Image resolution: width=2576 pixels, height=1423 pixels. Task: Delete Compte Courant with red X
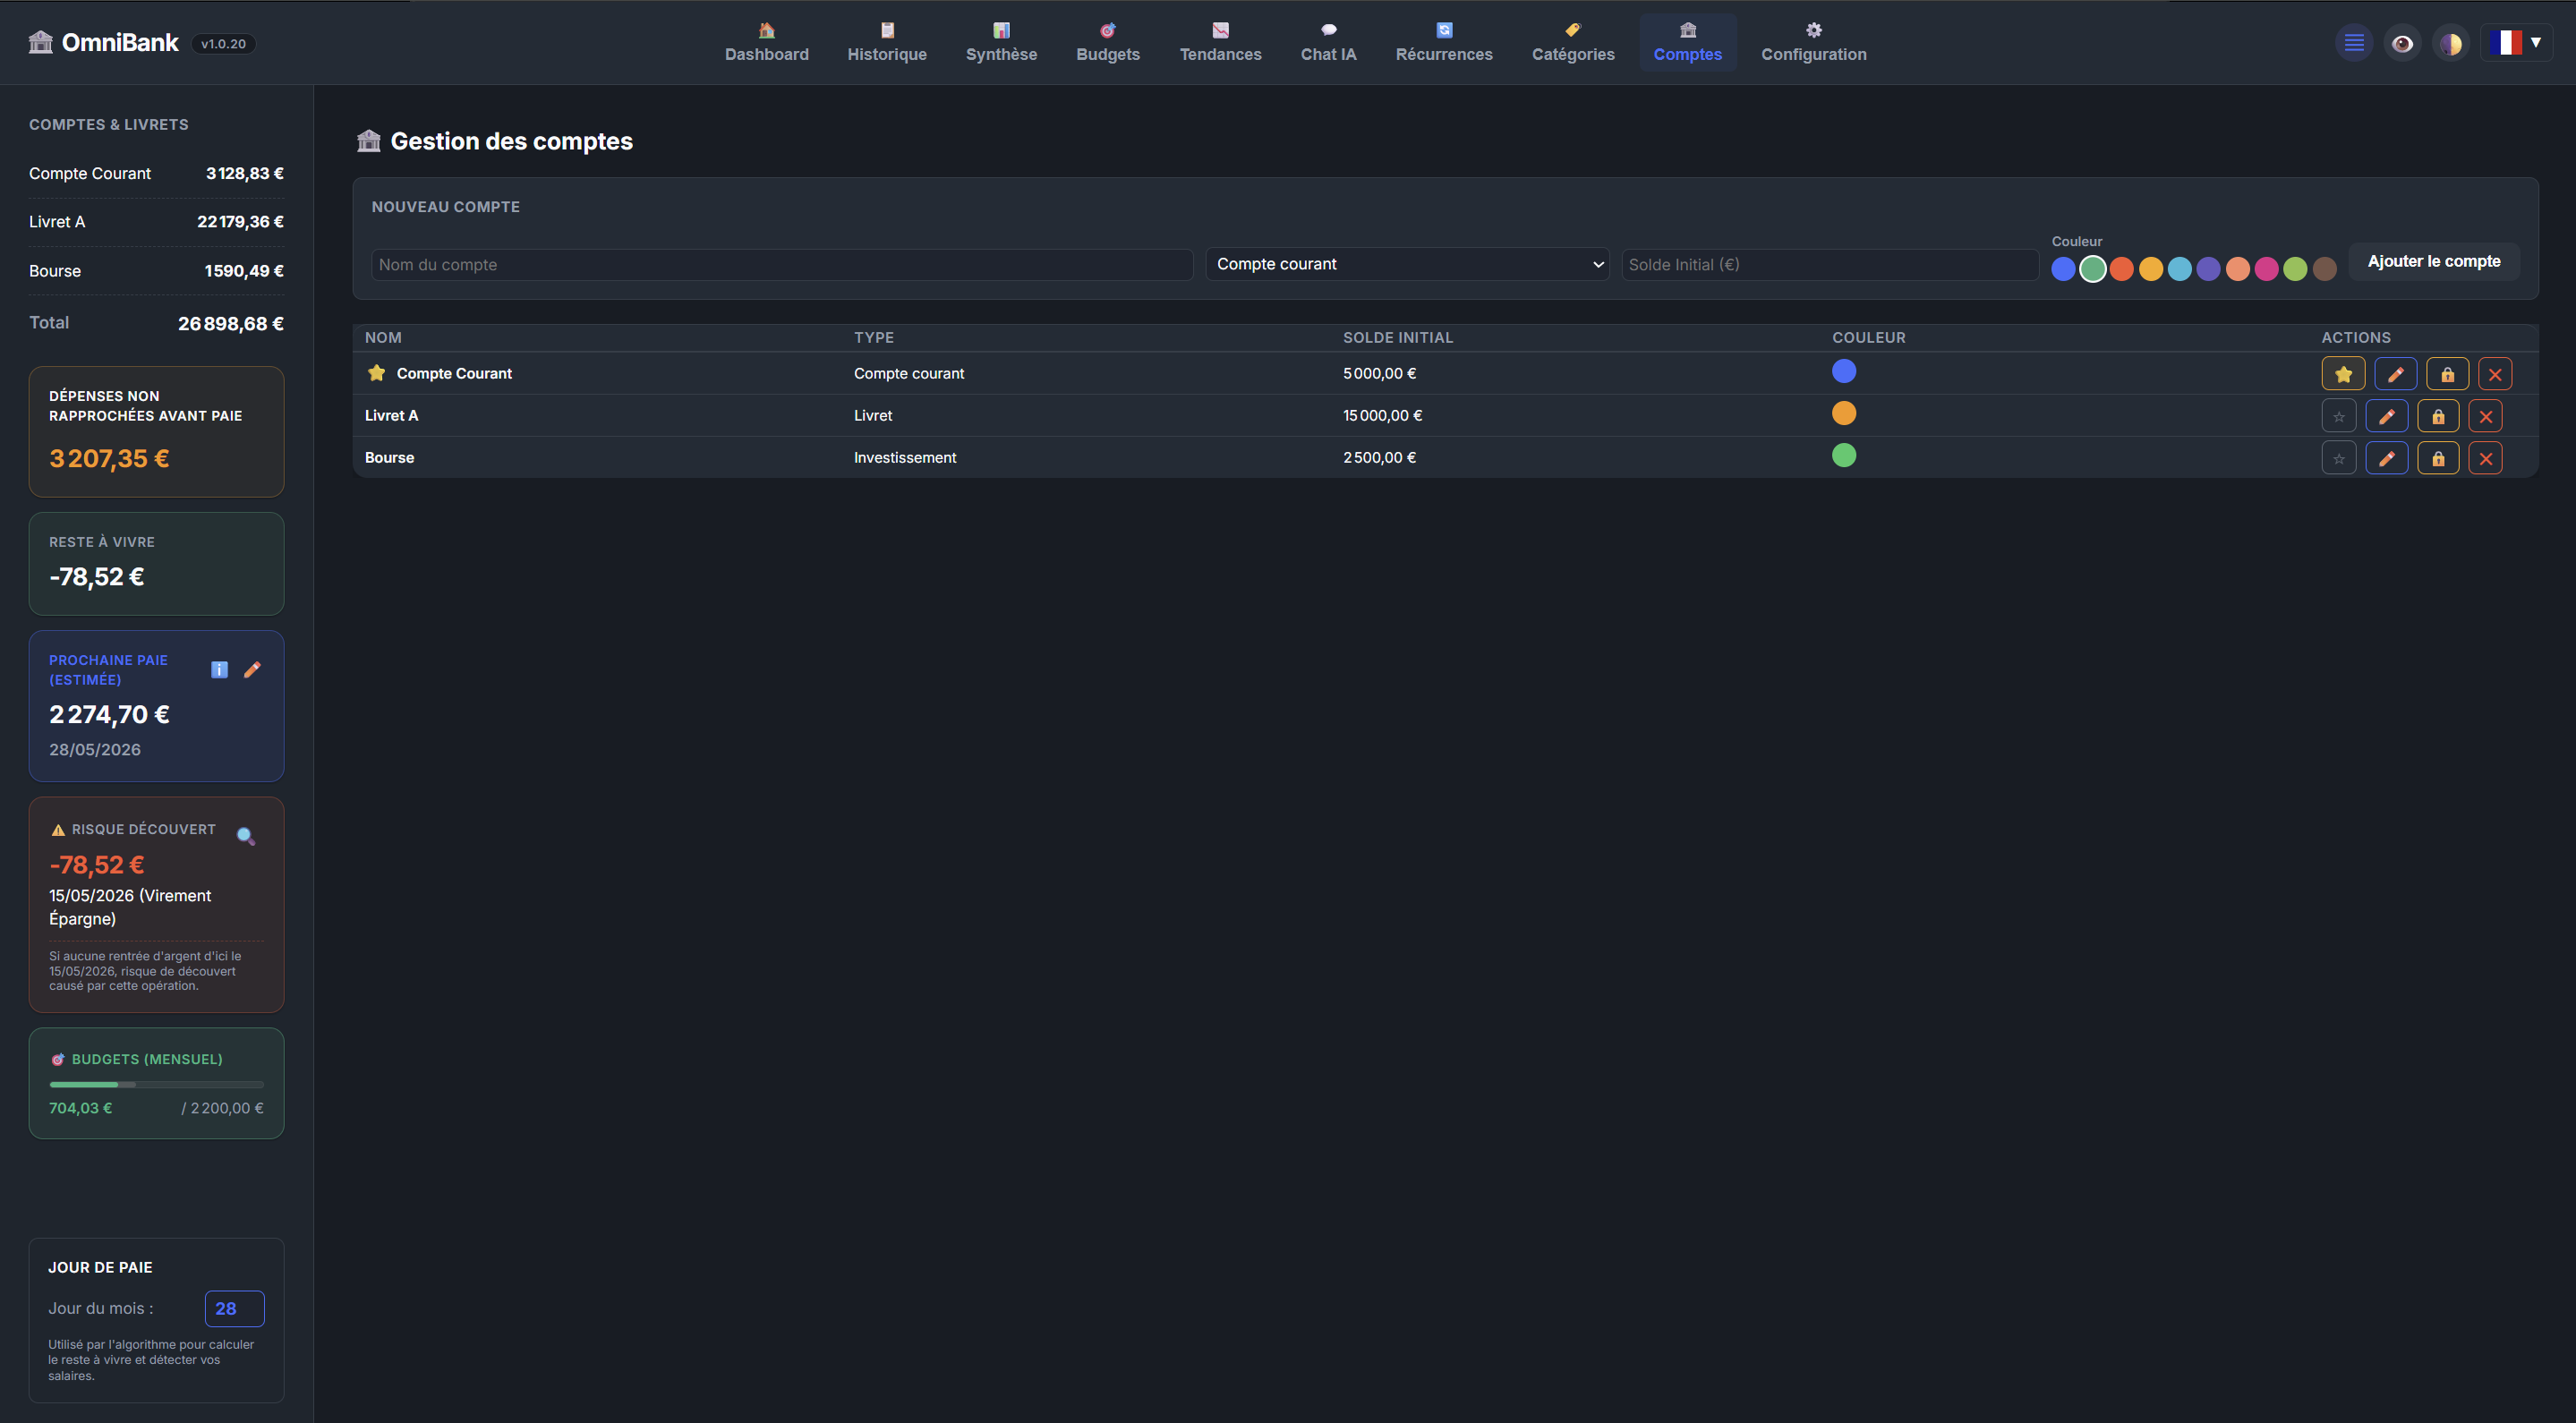point(2495,374)
